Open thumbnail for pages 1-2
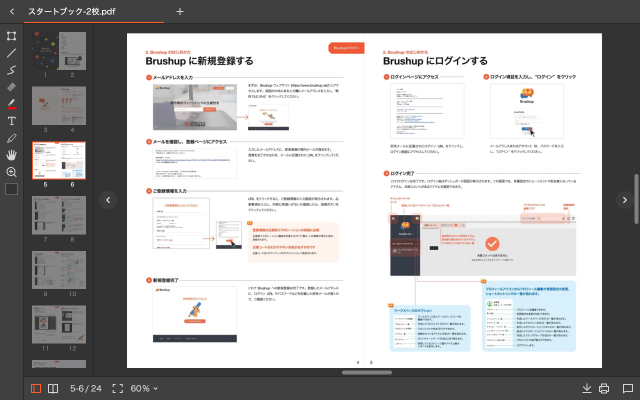 click(x=59, y=51)
